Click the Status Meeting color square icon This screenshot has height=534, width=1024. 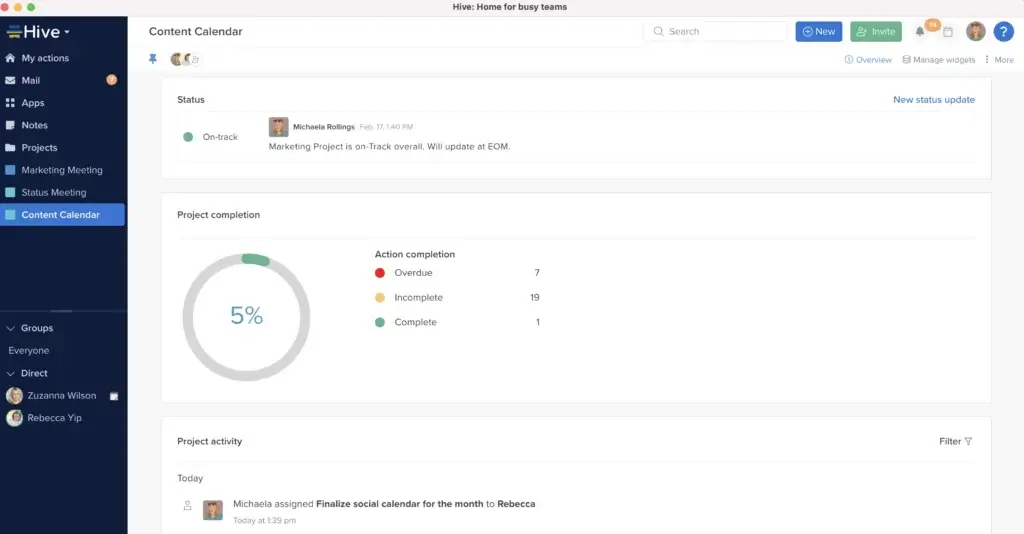[x=10, y=192]
